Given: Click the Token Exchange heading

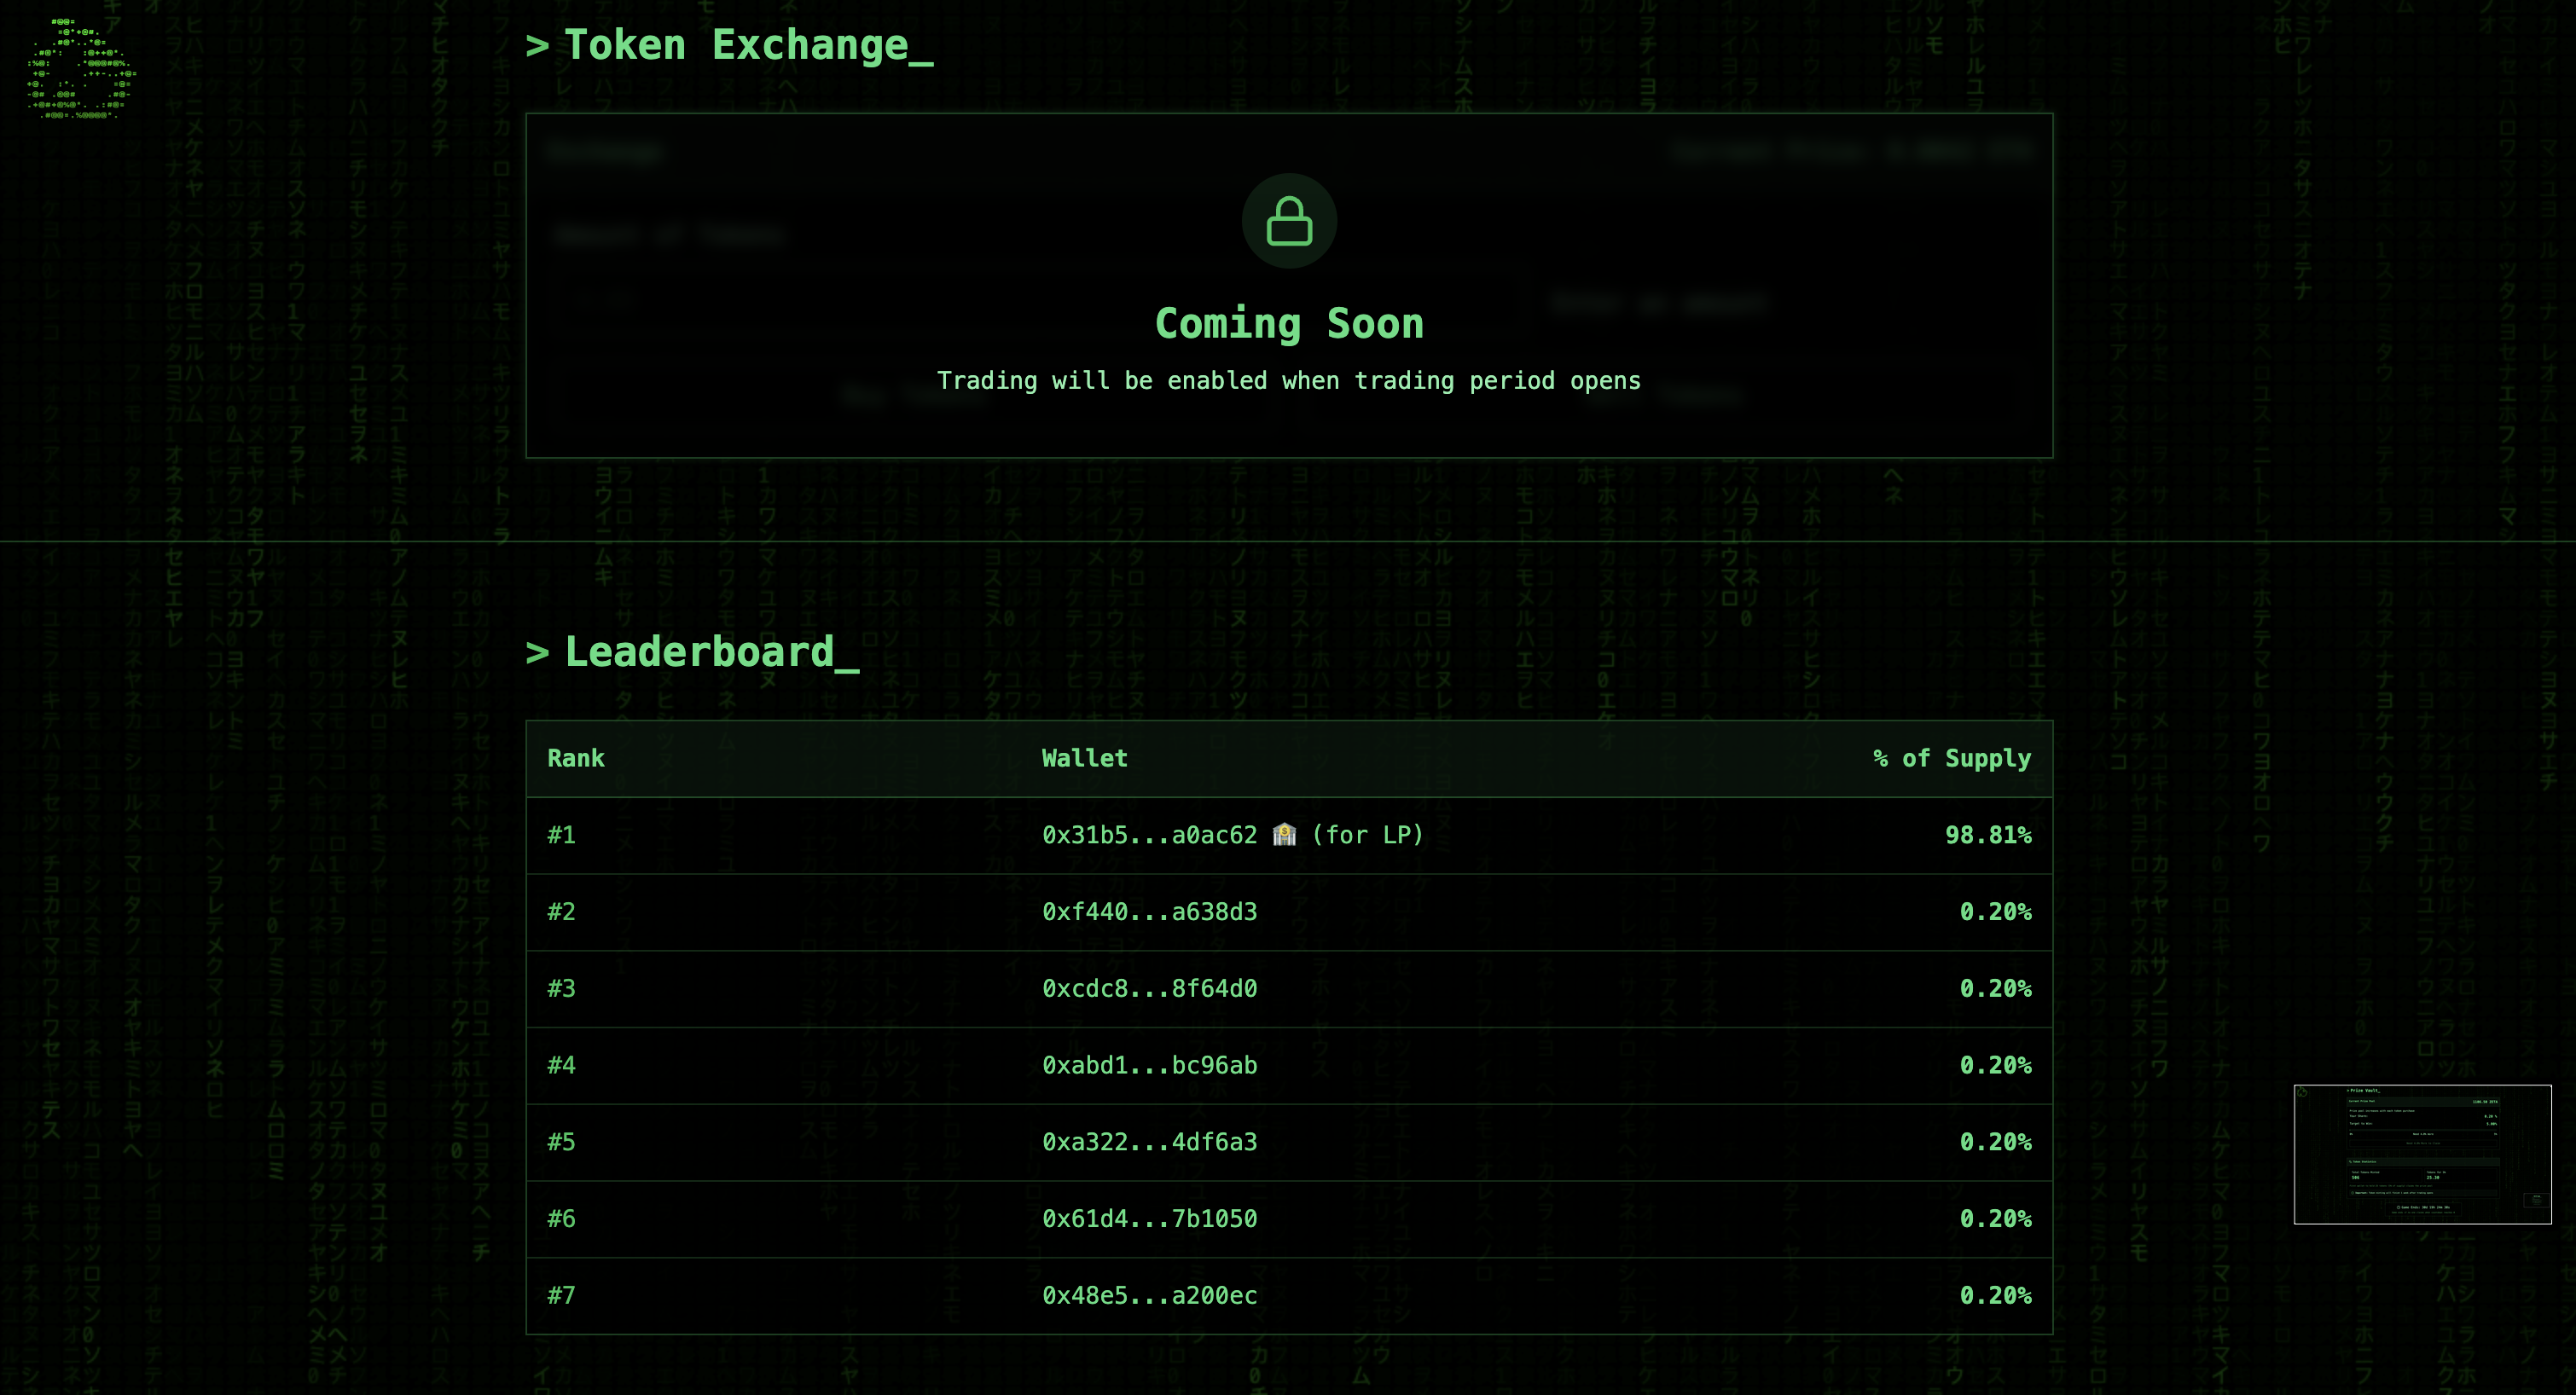Looking at the screenshot, I should (730, 46).
